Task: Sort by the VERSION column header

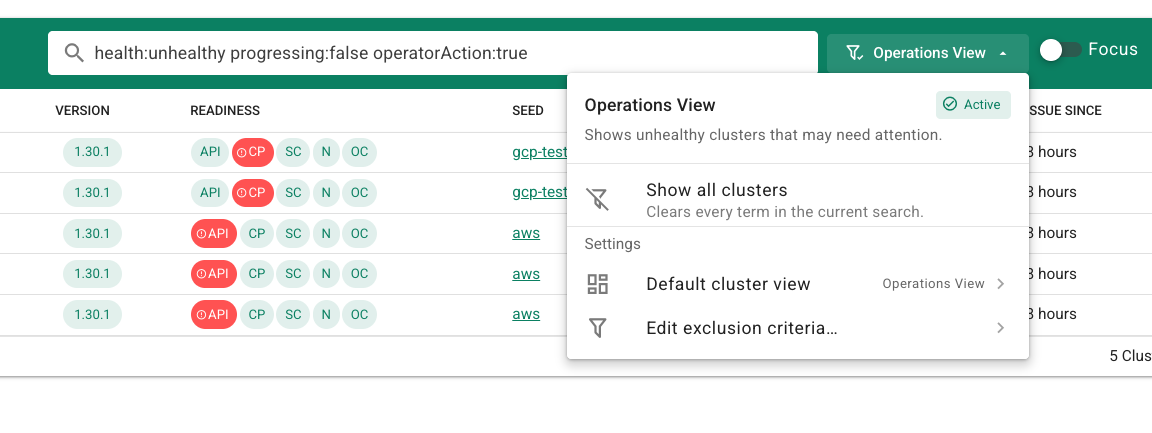Action: pos(82,111)
